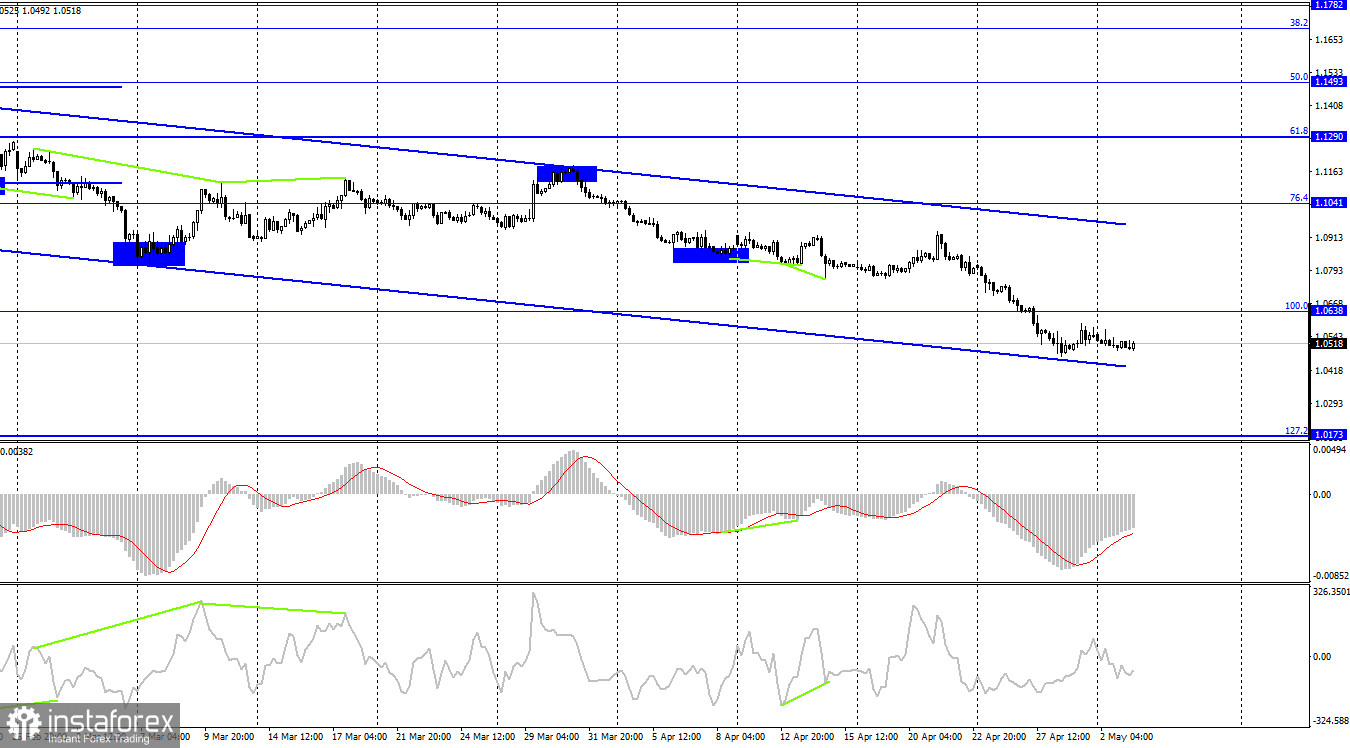Viewport: 1350px width, 748px height.
Task: Select the 1.0293 price axis value
Action: [1328, 404]
